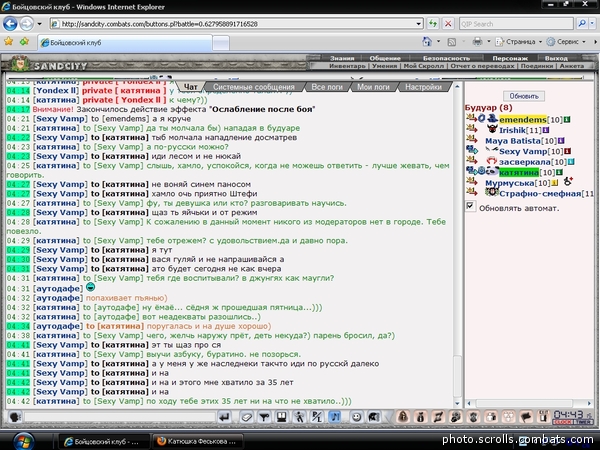
Task: Open the Персонаж menu
Action: [510, 58]
